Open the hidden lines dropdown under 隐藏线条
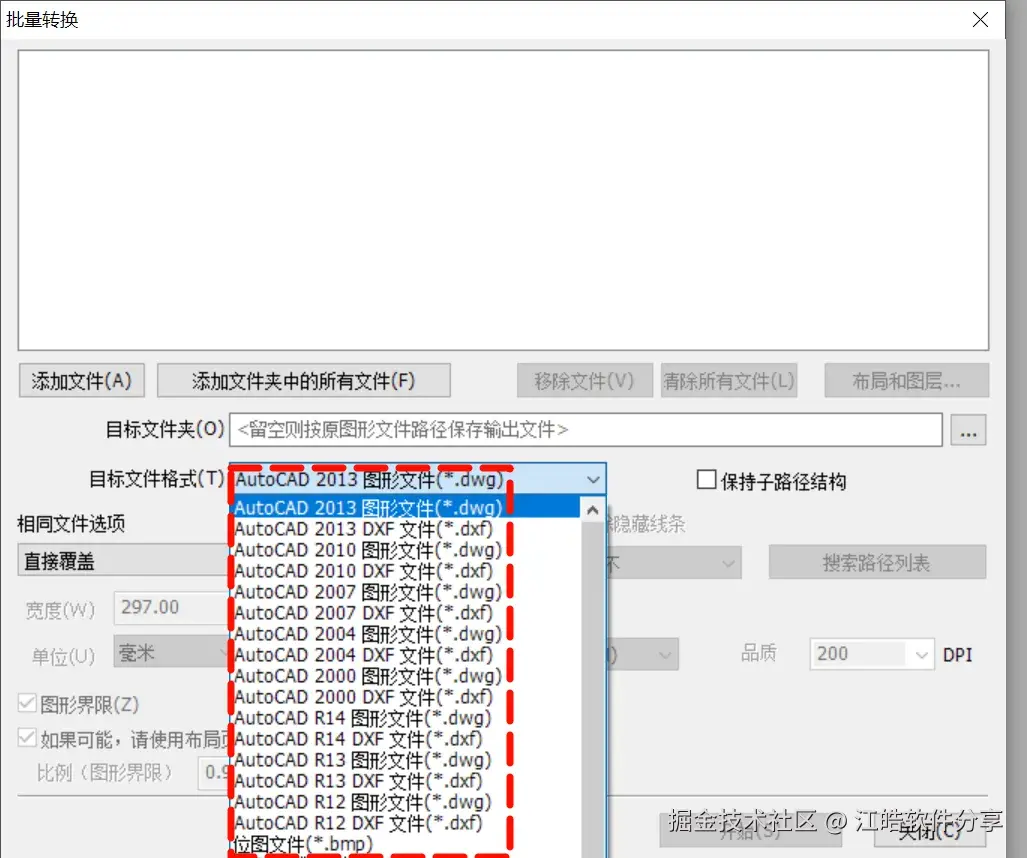The height and width of the screenshot is (858, 1027). [x=674, y=563]
